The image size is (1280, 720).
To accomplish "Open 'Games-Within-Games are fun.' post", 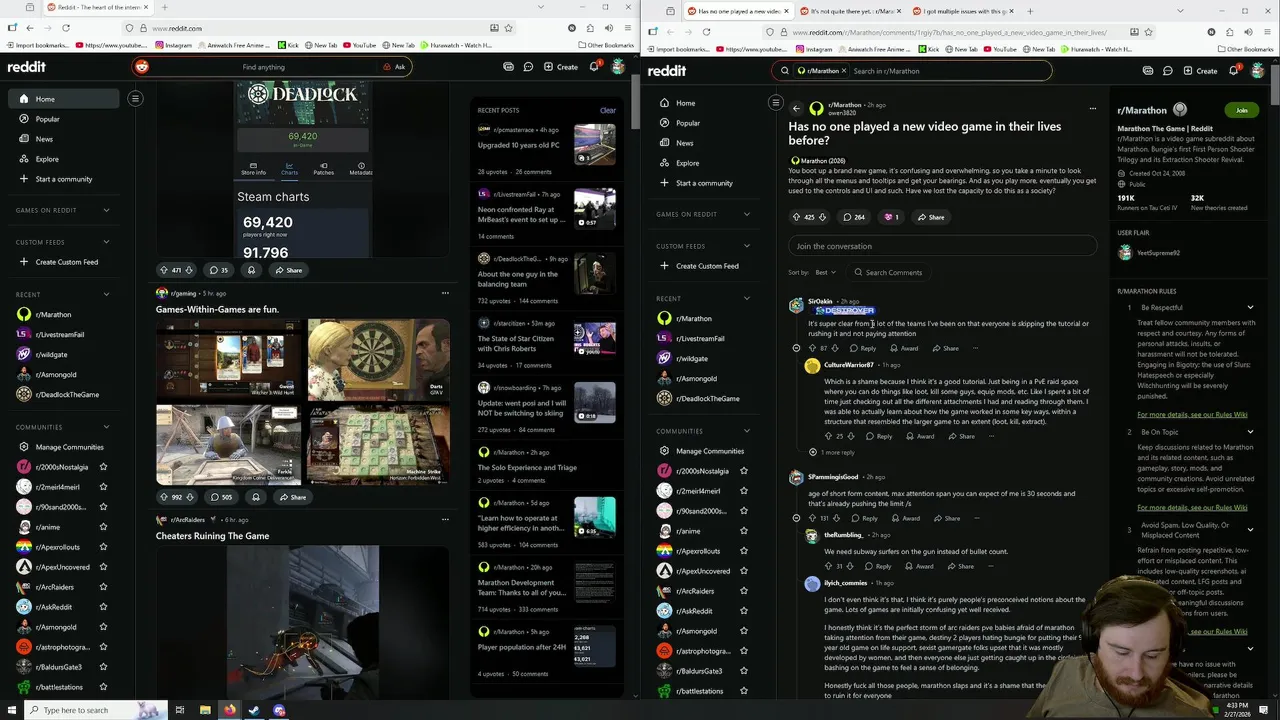I will point(217,310).
